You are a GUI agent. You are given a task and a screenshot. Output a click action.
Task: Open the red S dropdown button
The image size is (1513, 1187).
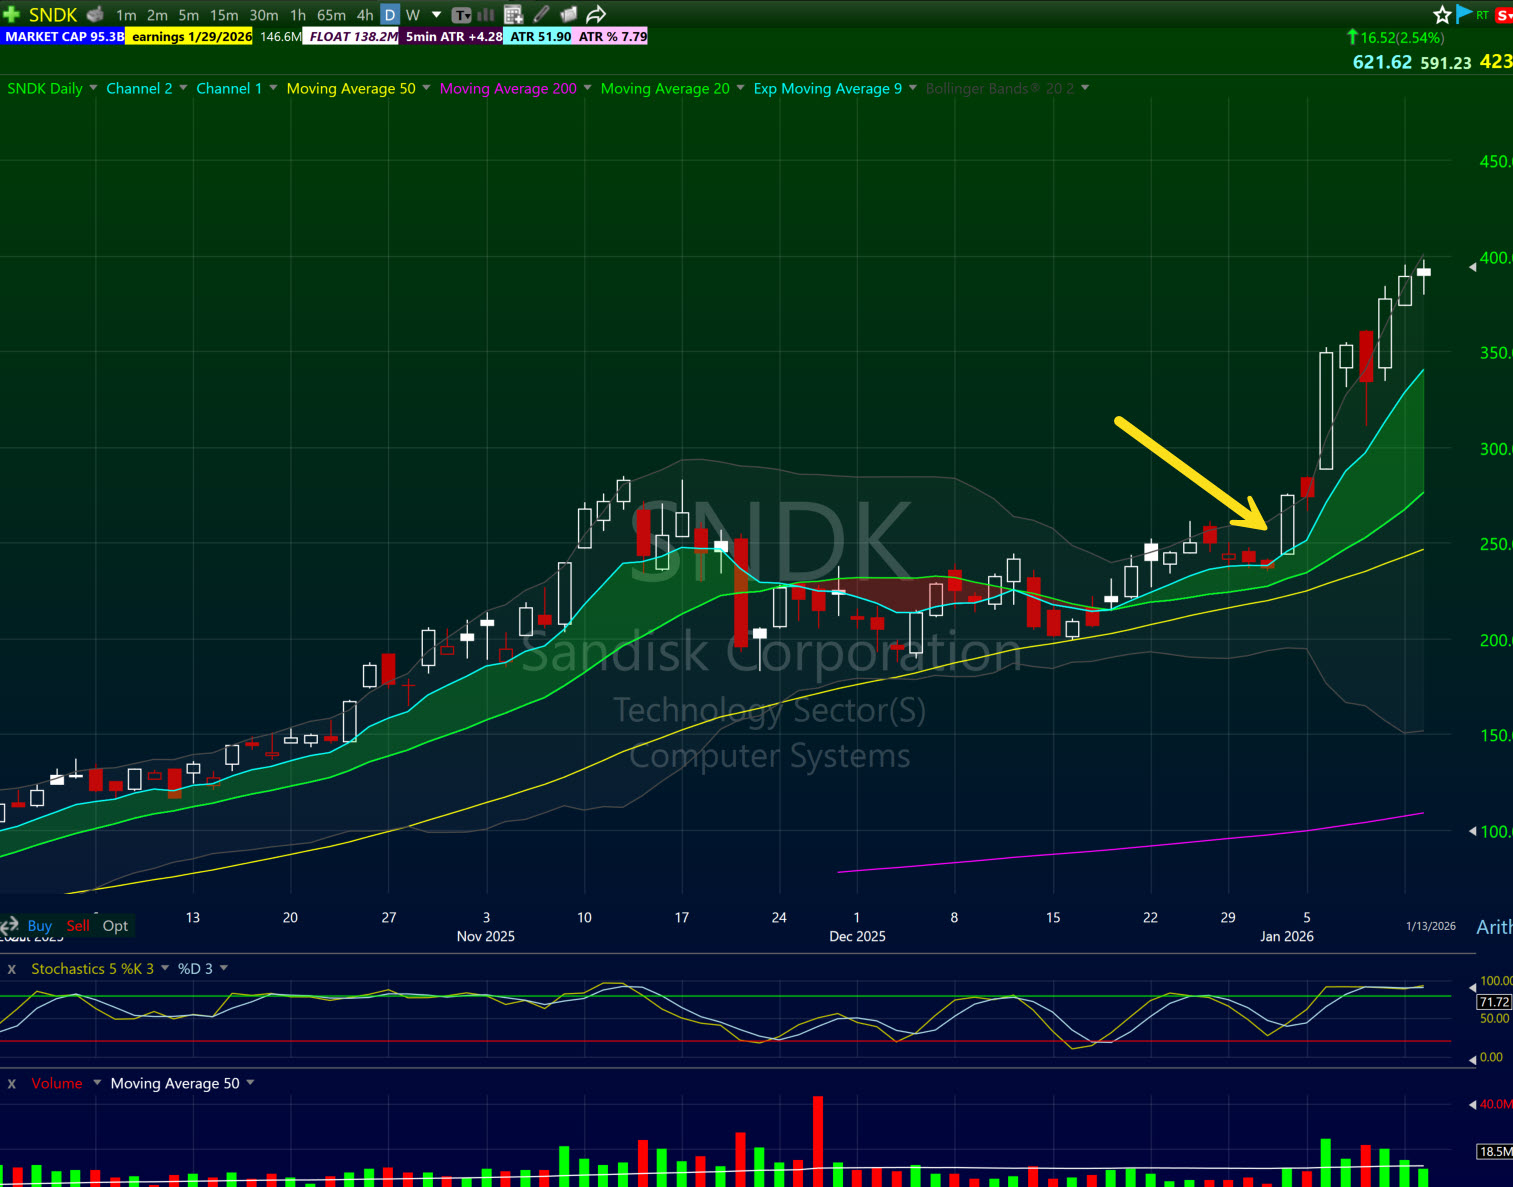[1504, 15]
